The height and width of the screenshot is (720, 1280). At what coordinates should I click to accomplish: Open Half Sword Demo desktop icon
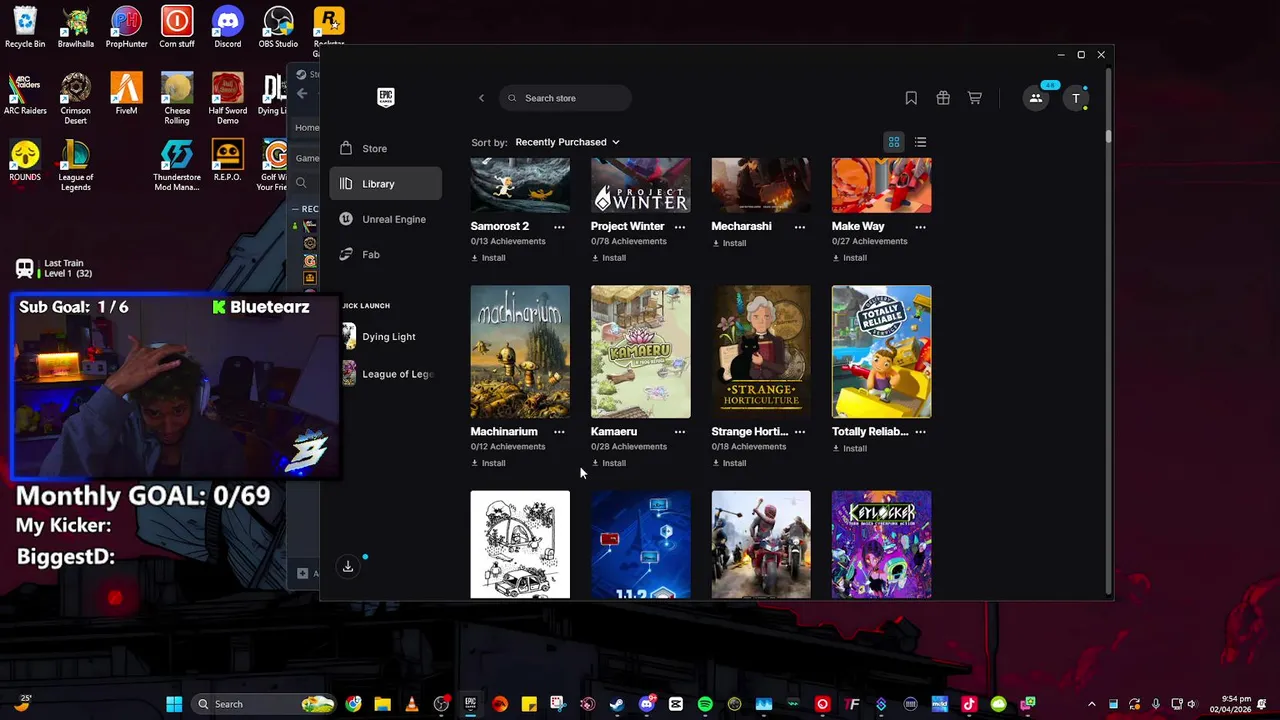click(228, 98)
